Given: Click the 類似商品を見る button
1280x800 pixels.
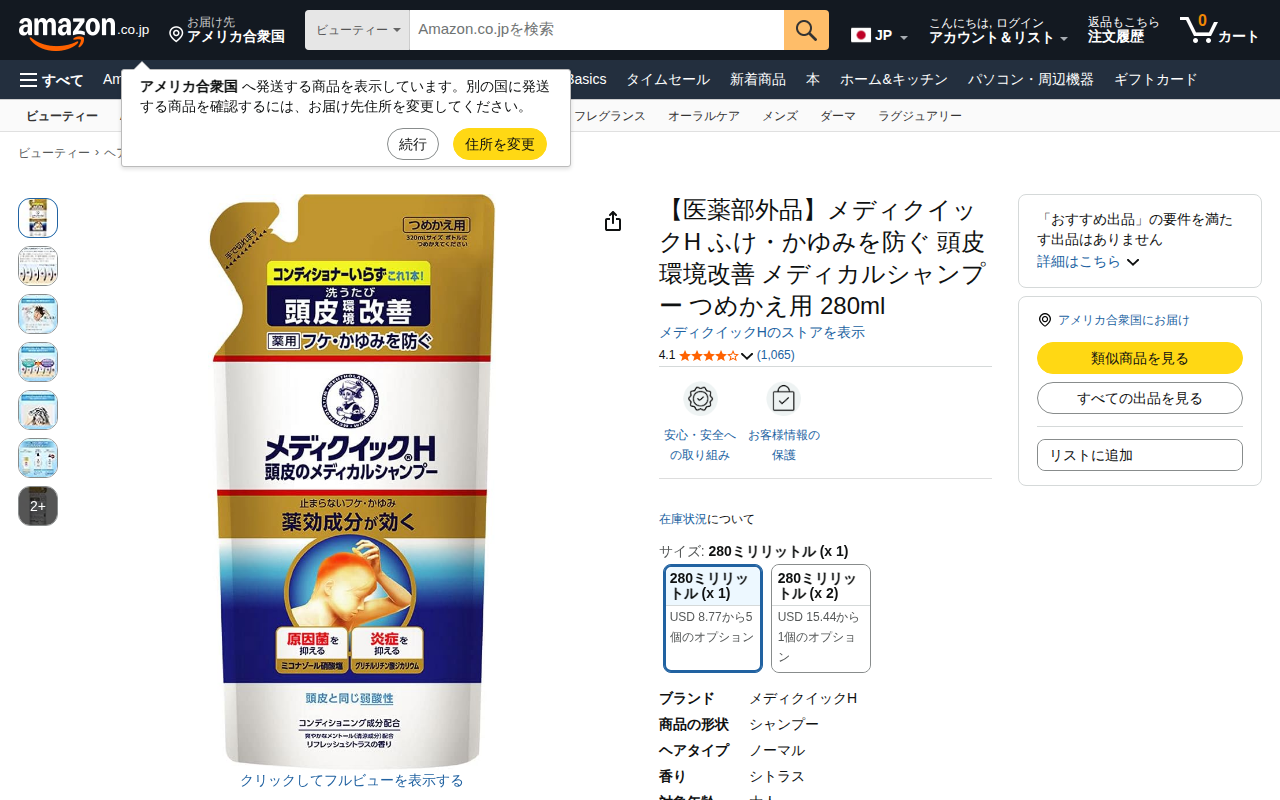Looking at the screenshot, I should 1140,358.
